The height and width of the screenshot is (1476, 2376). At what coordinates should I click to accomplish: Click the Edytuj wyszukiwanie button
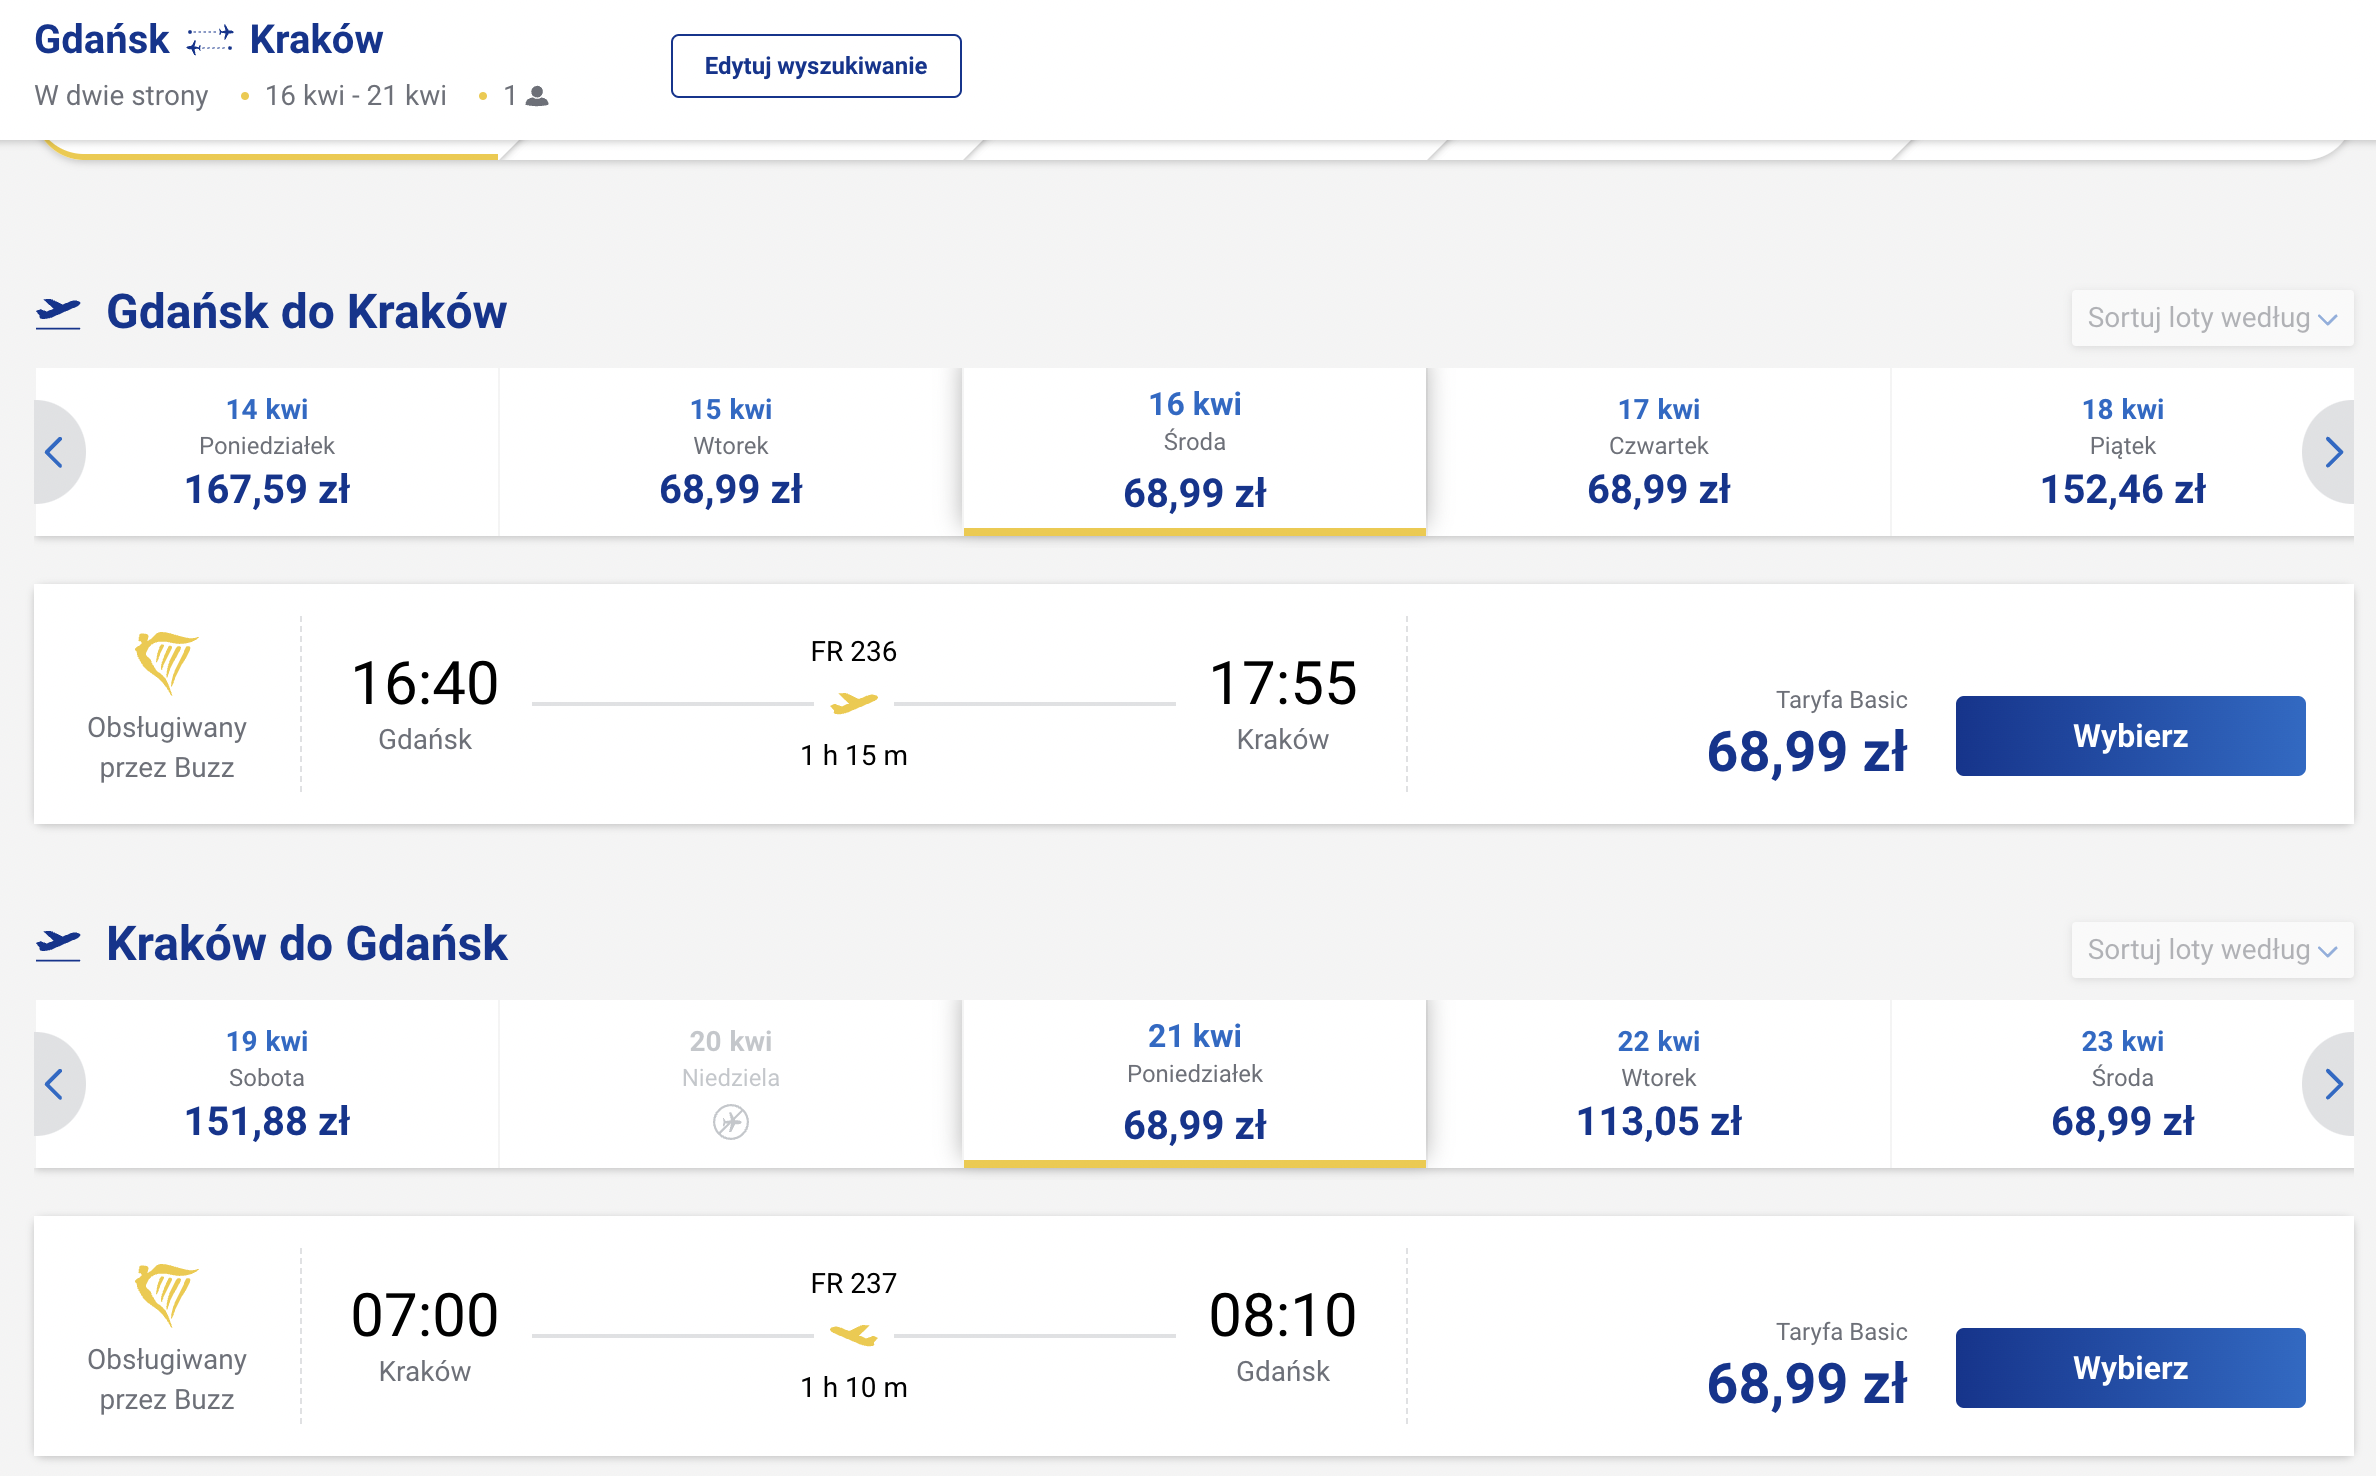[x=816, y=66]
